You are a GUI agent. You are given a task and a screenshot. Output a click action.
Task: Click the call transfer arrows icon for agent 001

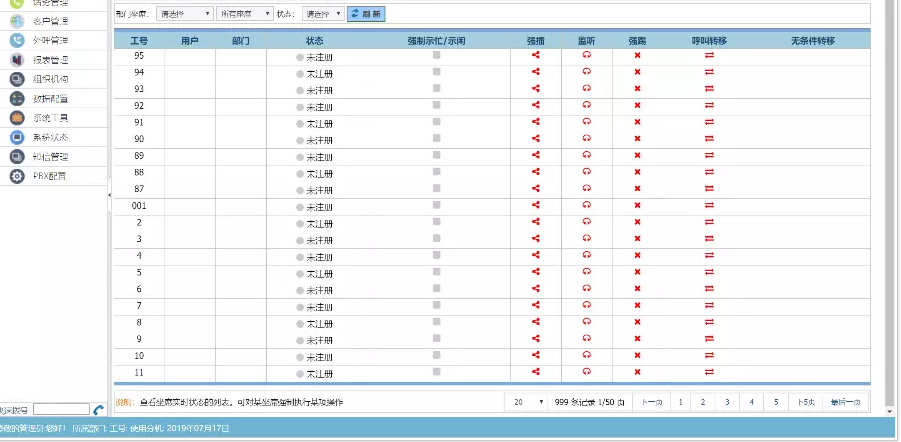click(709, 205)
